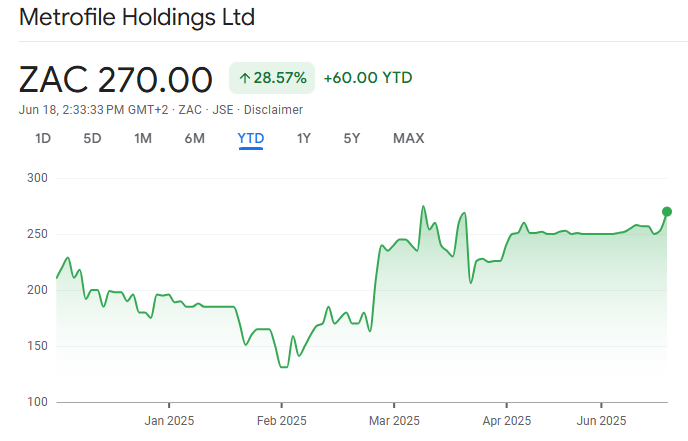688x441 pixels.
Task: Select the 5D time range tab
Action: click(x=92, y=139)
